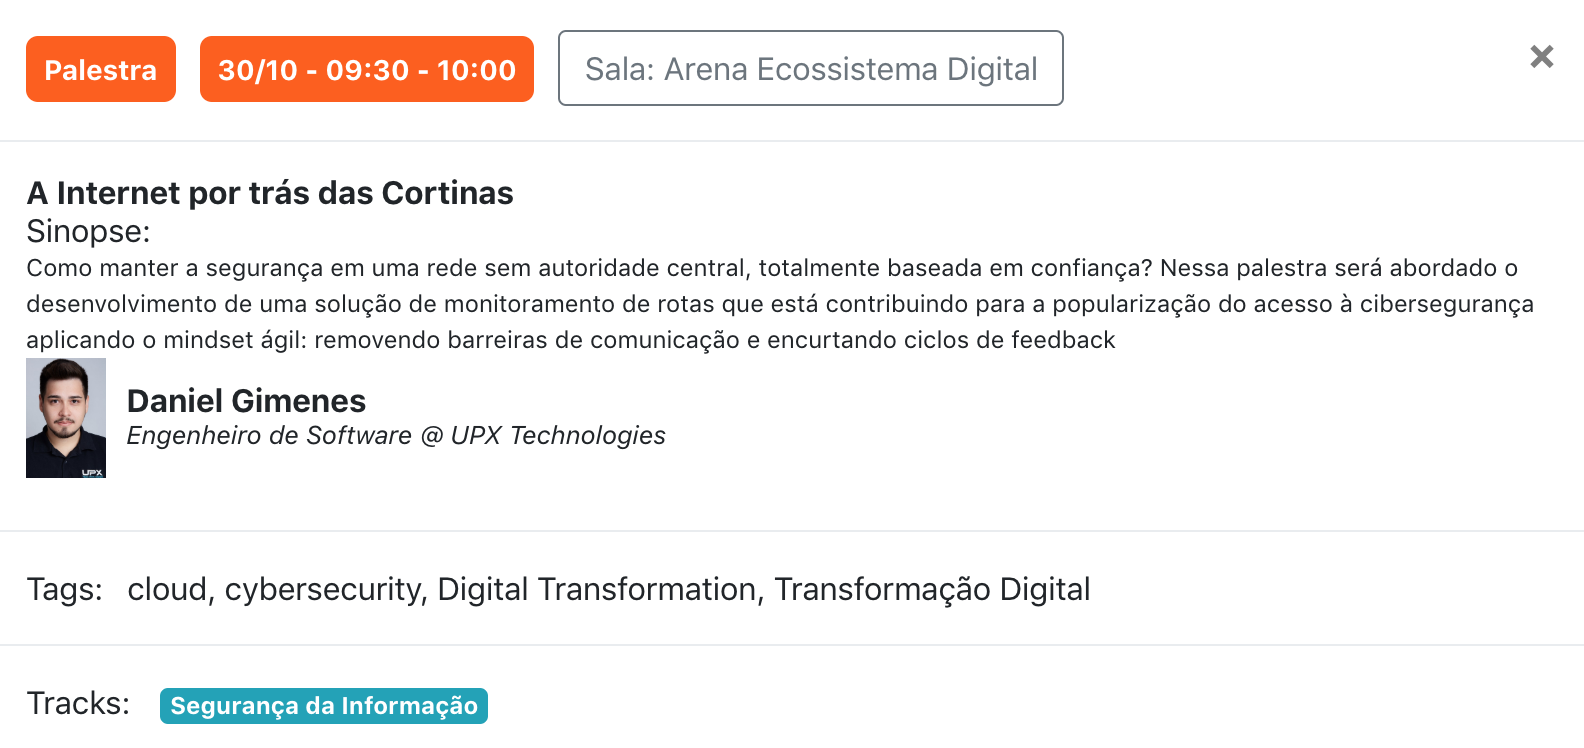The image size is (1584, 748).
Task: Select the 30/10 - 09:30 - 10:00 schedule badge
Action: (x=367, y=69)
